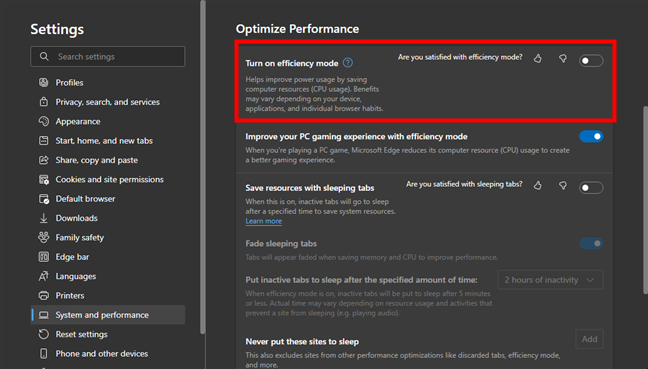Enable Save resources with sleeping tabs toggle
Image resolution: width=648 pixels, height=369 pixels.
tap(591, 188)
